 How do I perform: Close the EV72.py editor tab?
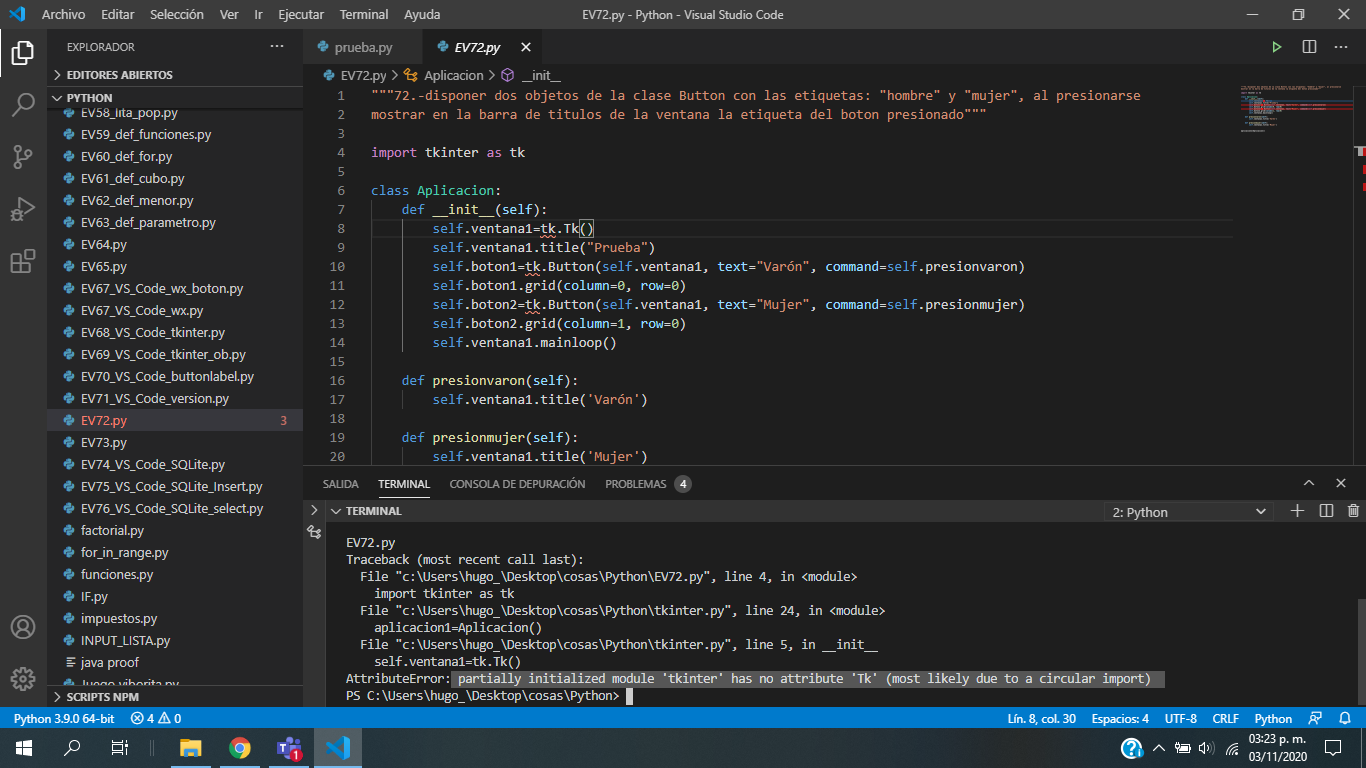tap(526, 47)
